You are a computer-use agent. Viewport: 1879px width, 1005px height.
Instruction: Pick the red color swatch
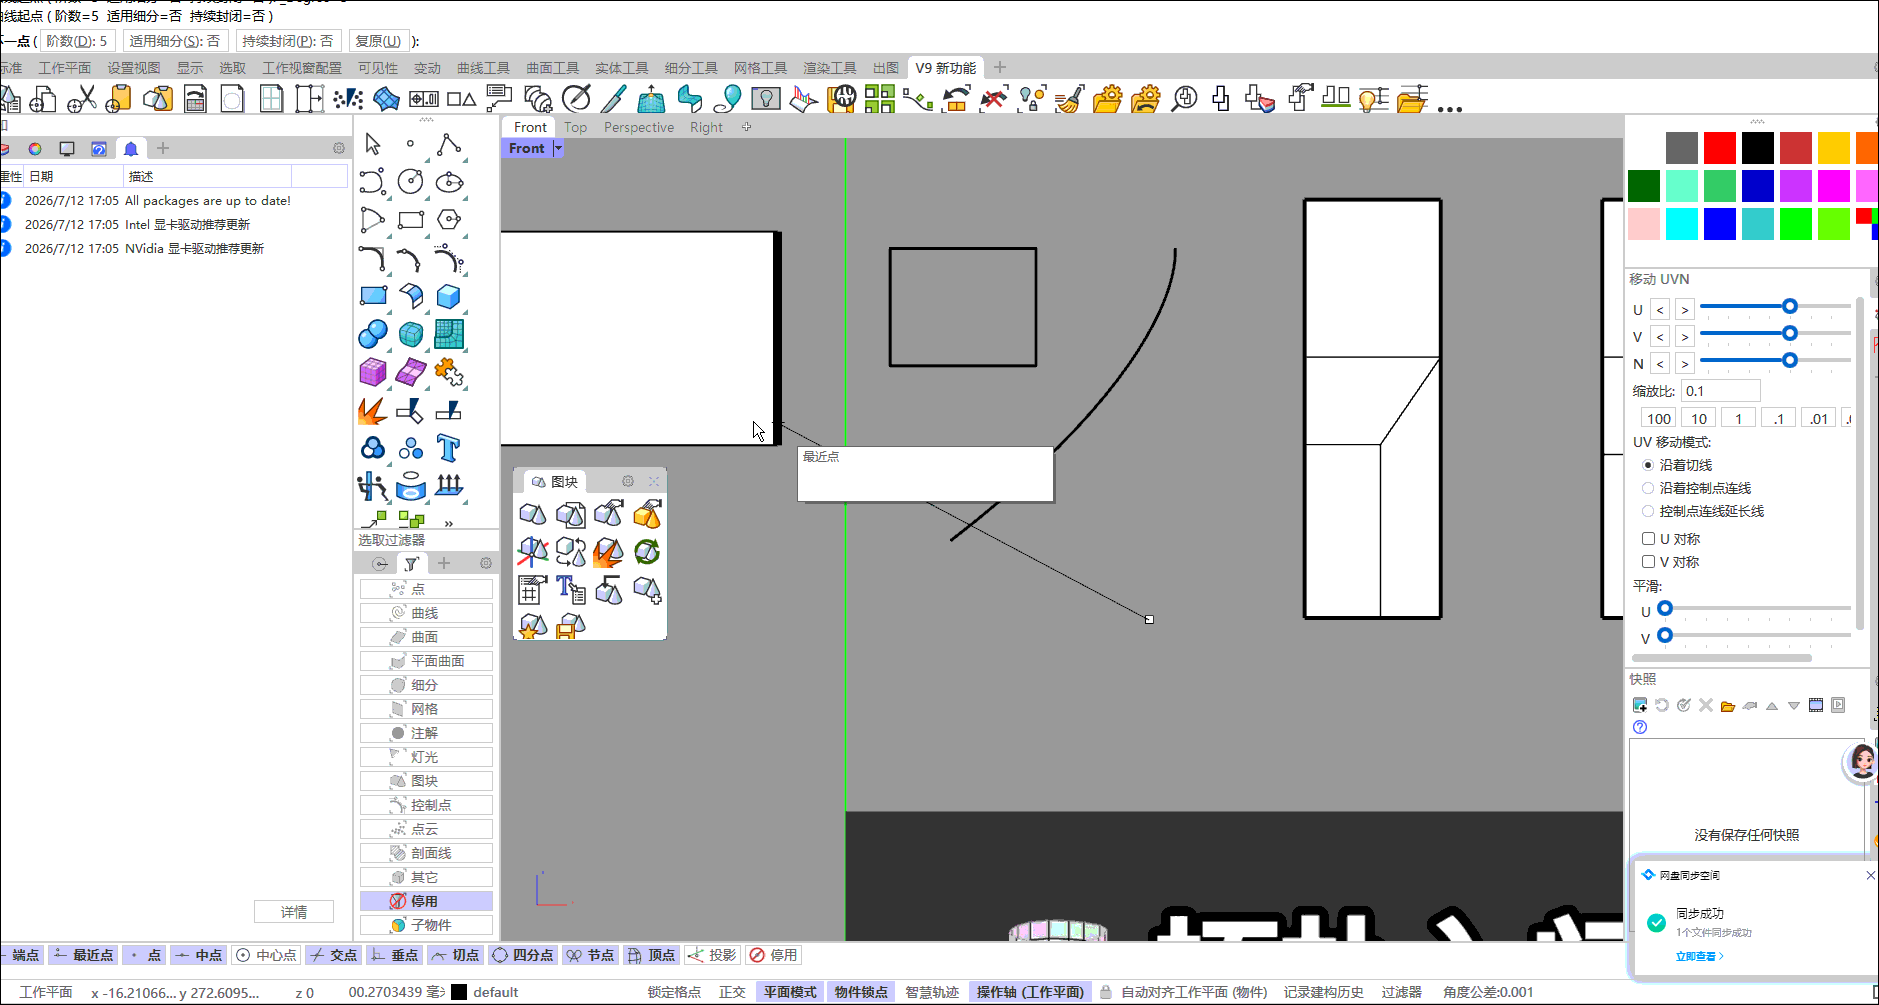pyautogui.click(x=1719, y=148)
